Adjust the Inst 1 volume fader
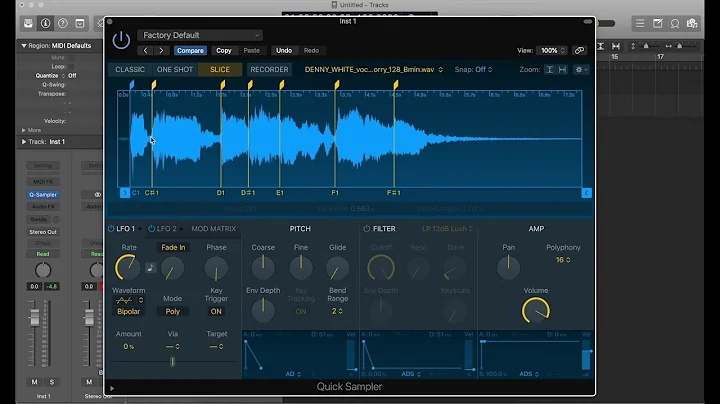 click(34, 317)
